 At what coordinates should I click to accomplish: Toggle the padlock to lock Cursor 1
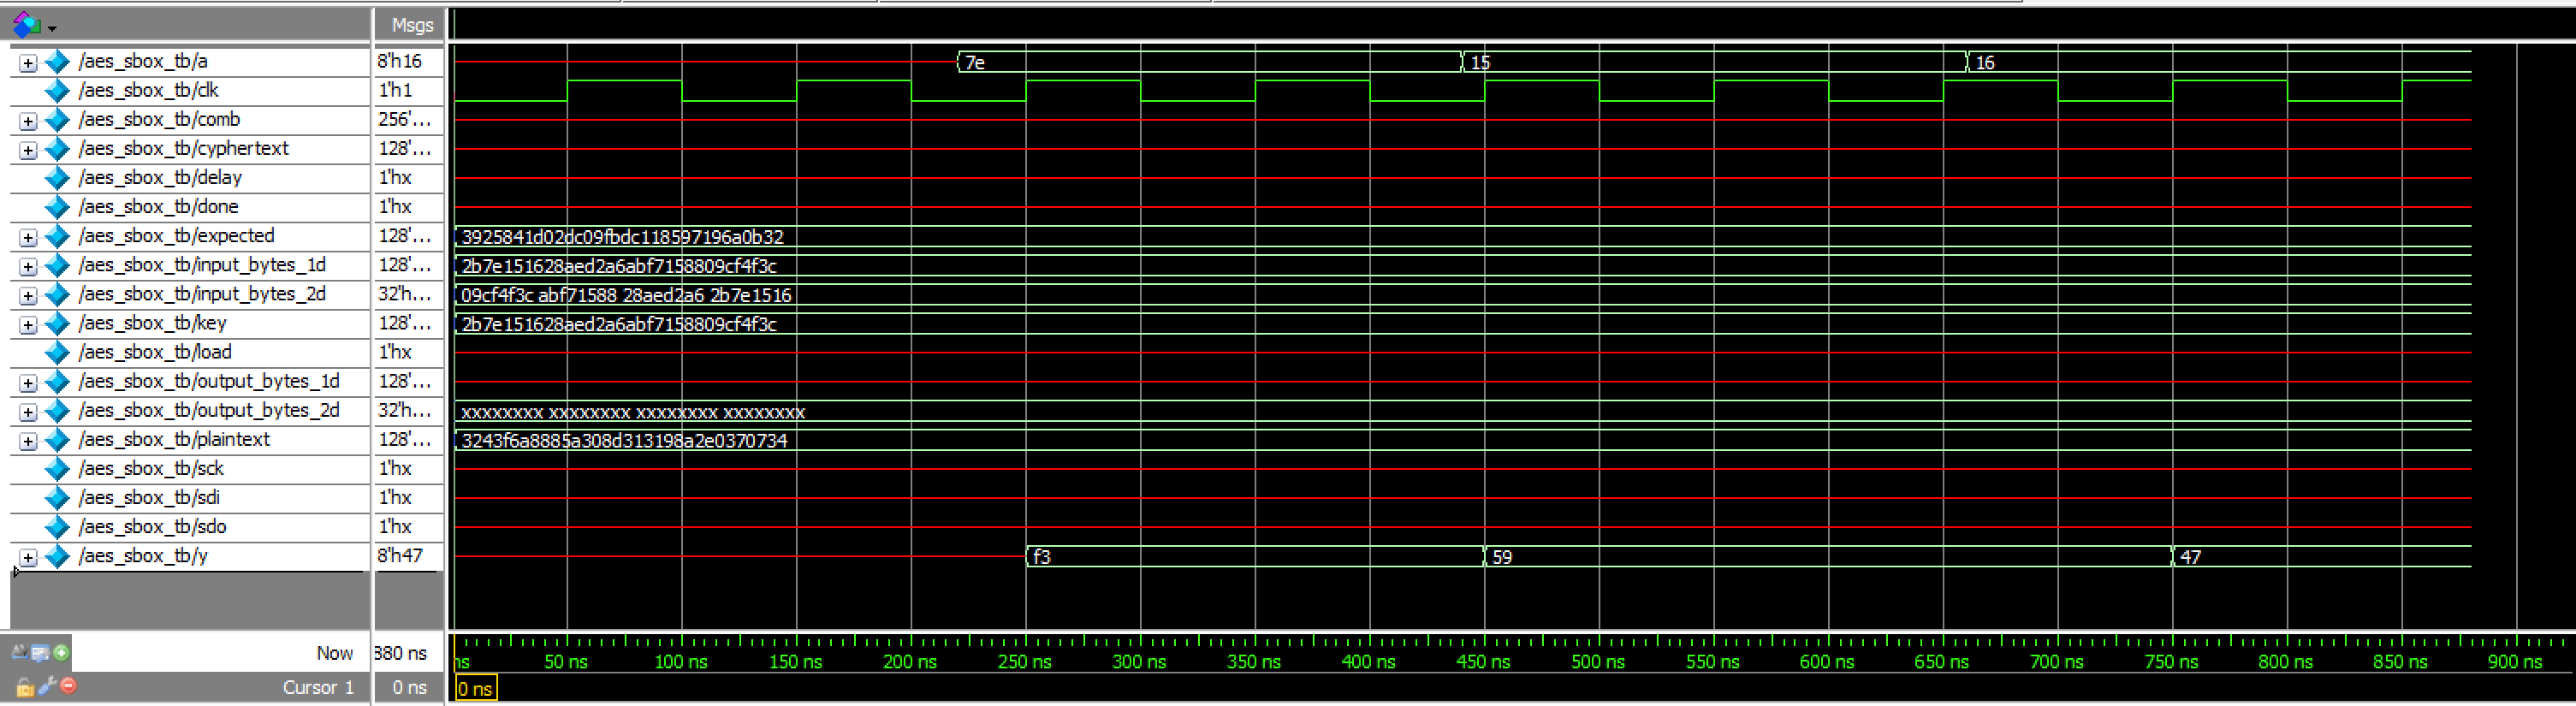click(24, 687)
